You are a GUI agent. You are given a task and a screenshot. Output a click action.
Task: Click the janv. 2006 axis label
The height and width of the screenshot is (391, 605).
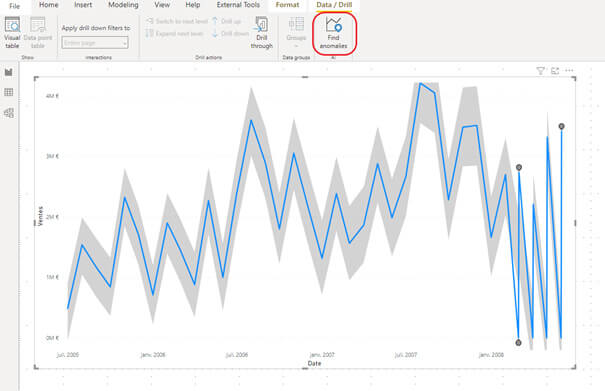click(x=153, y=355)
